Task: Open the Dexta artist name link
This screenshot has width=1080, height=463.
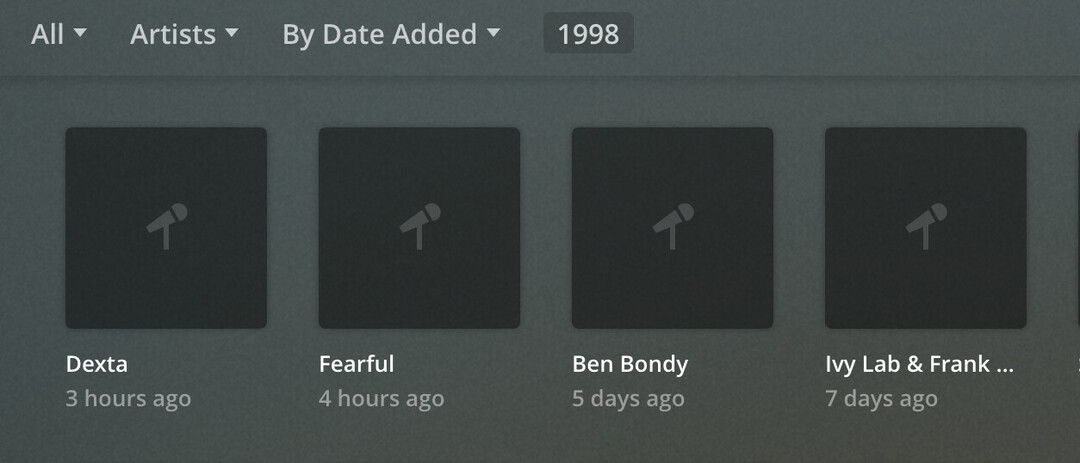Action: 97,364
